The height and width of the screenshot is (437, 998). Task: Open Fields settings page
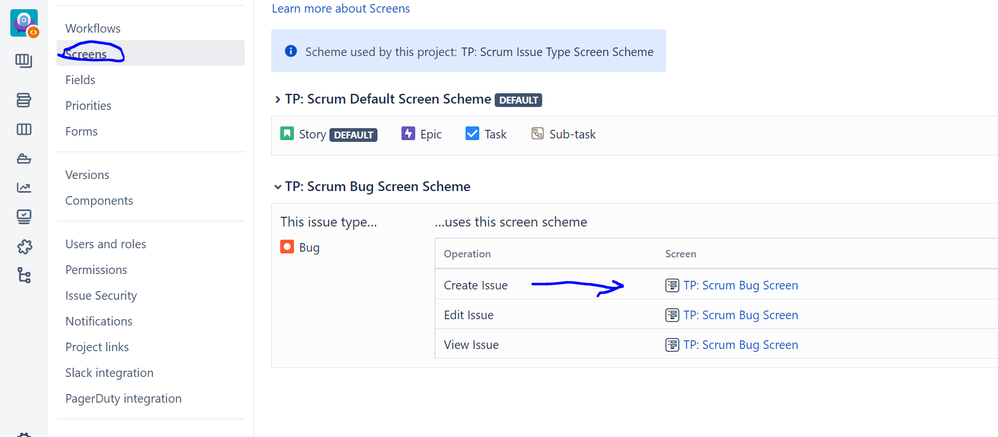[x=80, y=80]
